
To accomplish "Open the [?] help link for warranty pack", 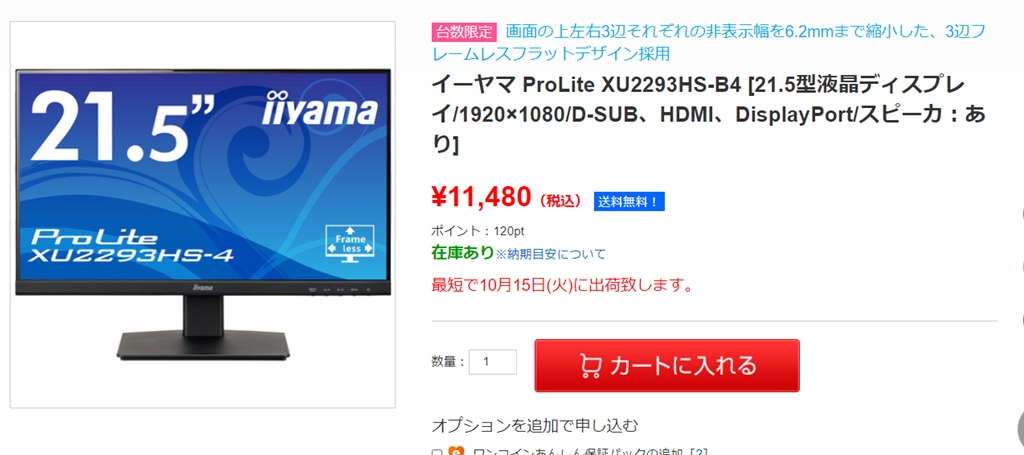I will (x=699, y=452).
